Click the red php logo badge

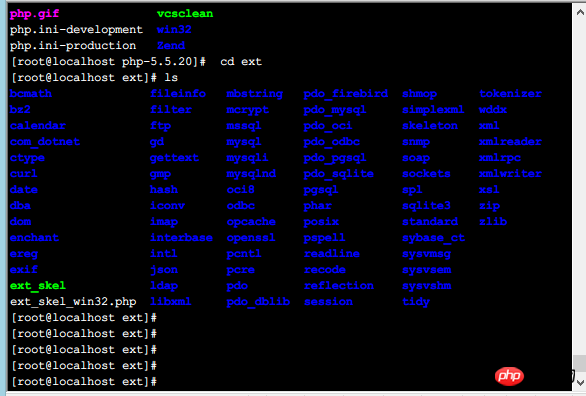(x=509, y=376)
